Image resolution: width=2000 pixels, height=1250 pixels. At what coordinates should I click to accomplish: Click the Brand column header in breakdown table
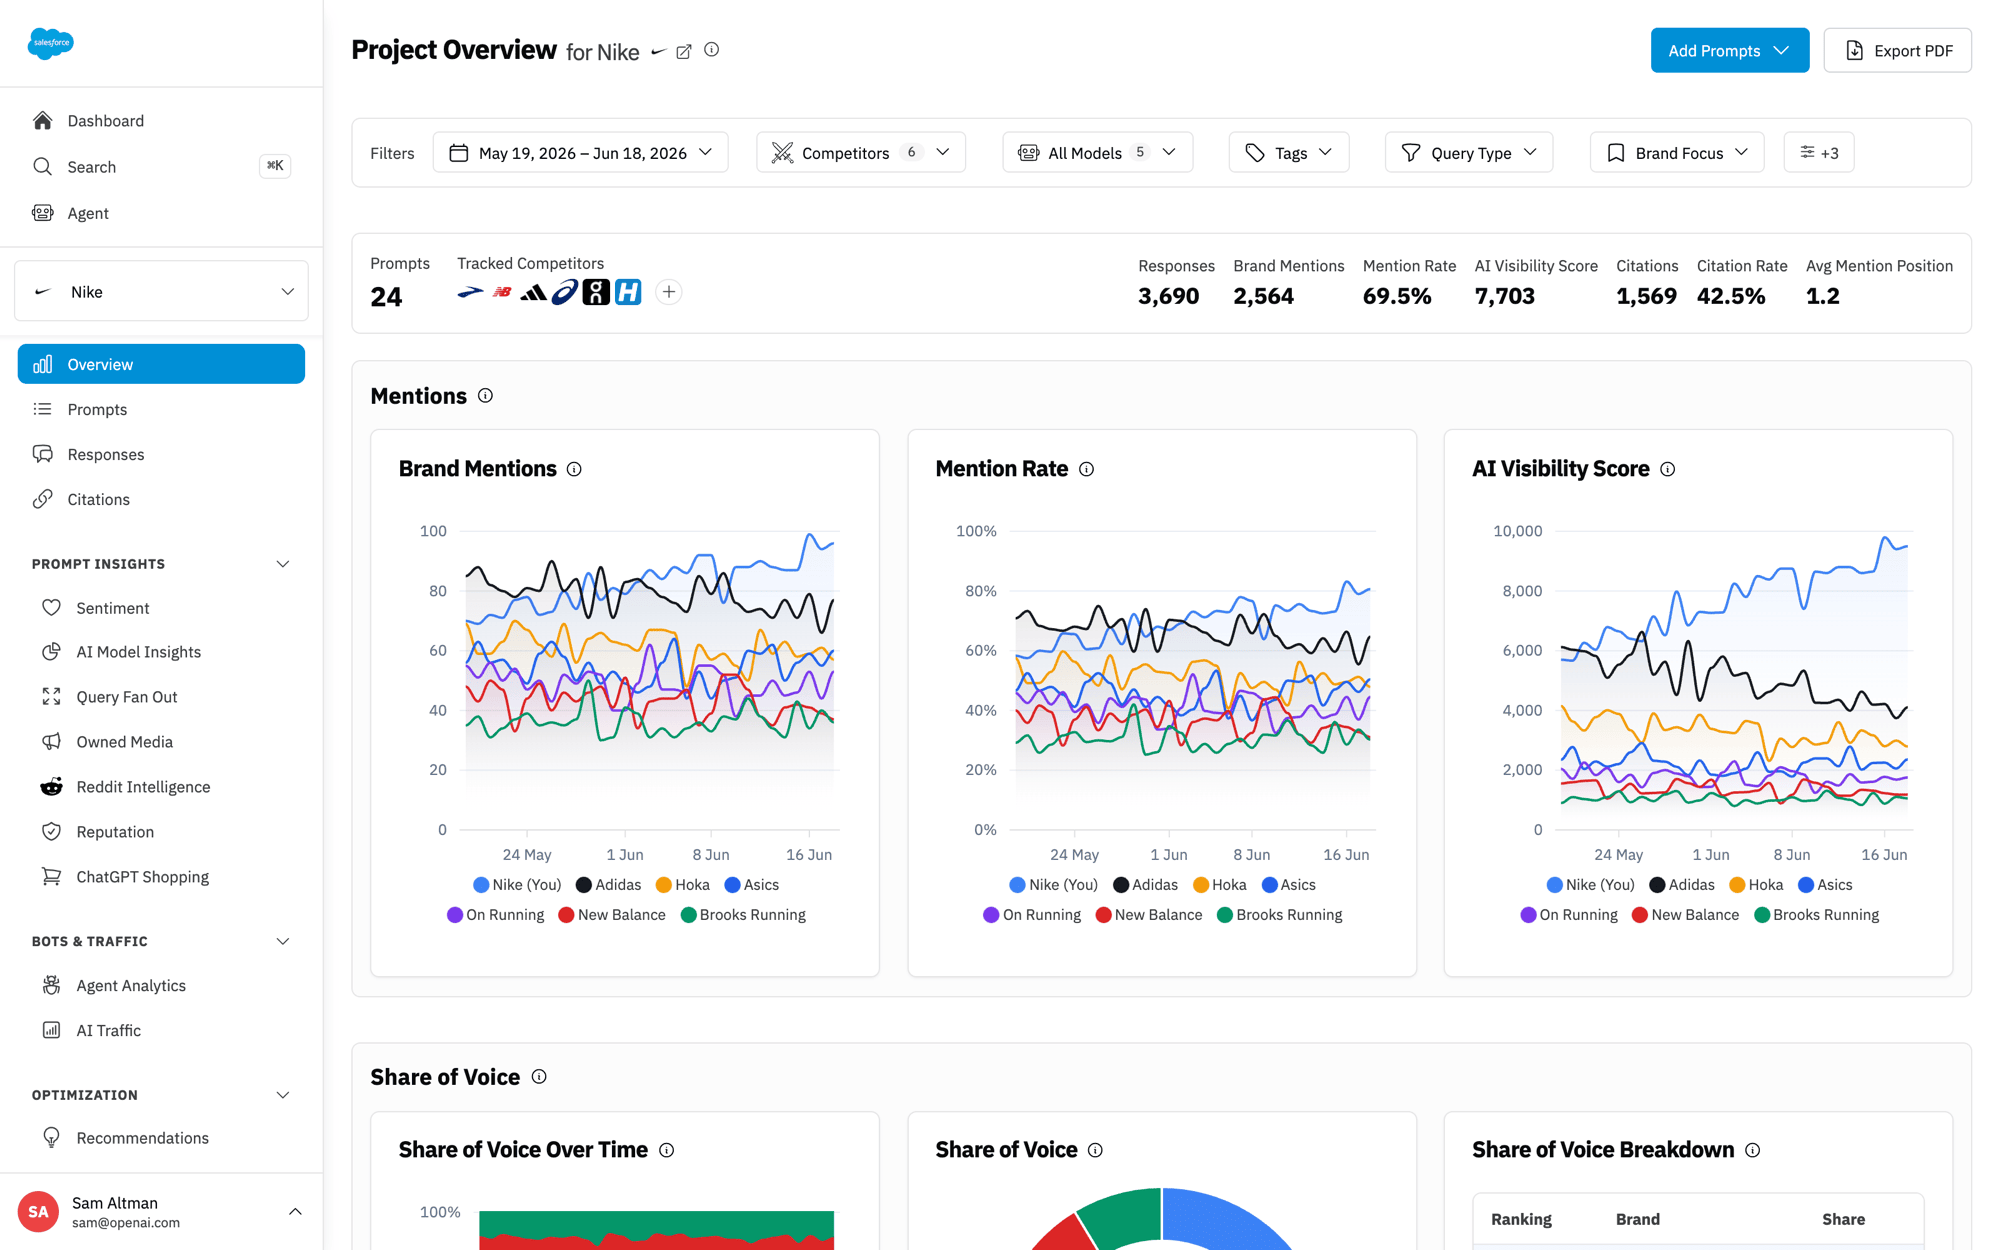click(1637, 1219)
